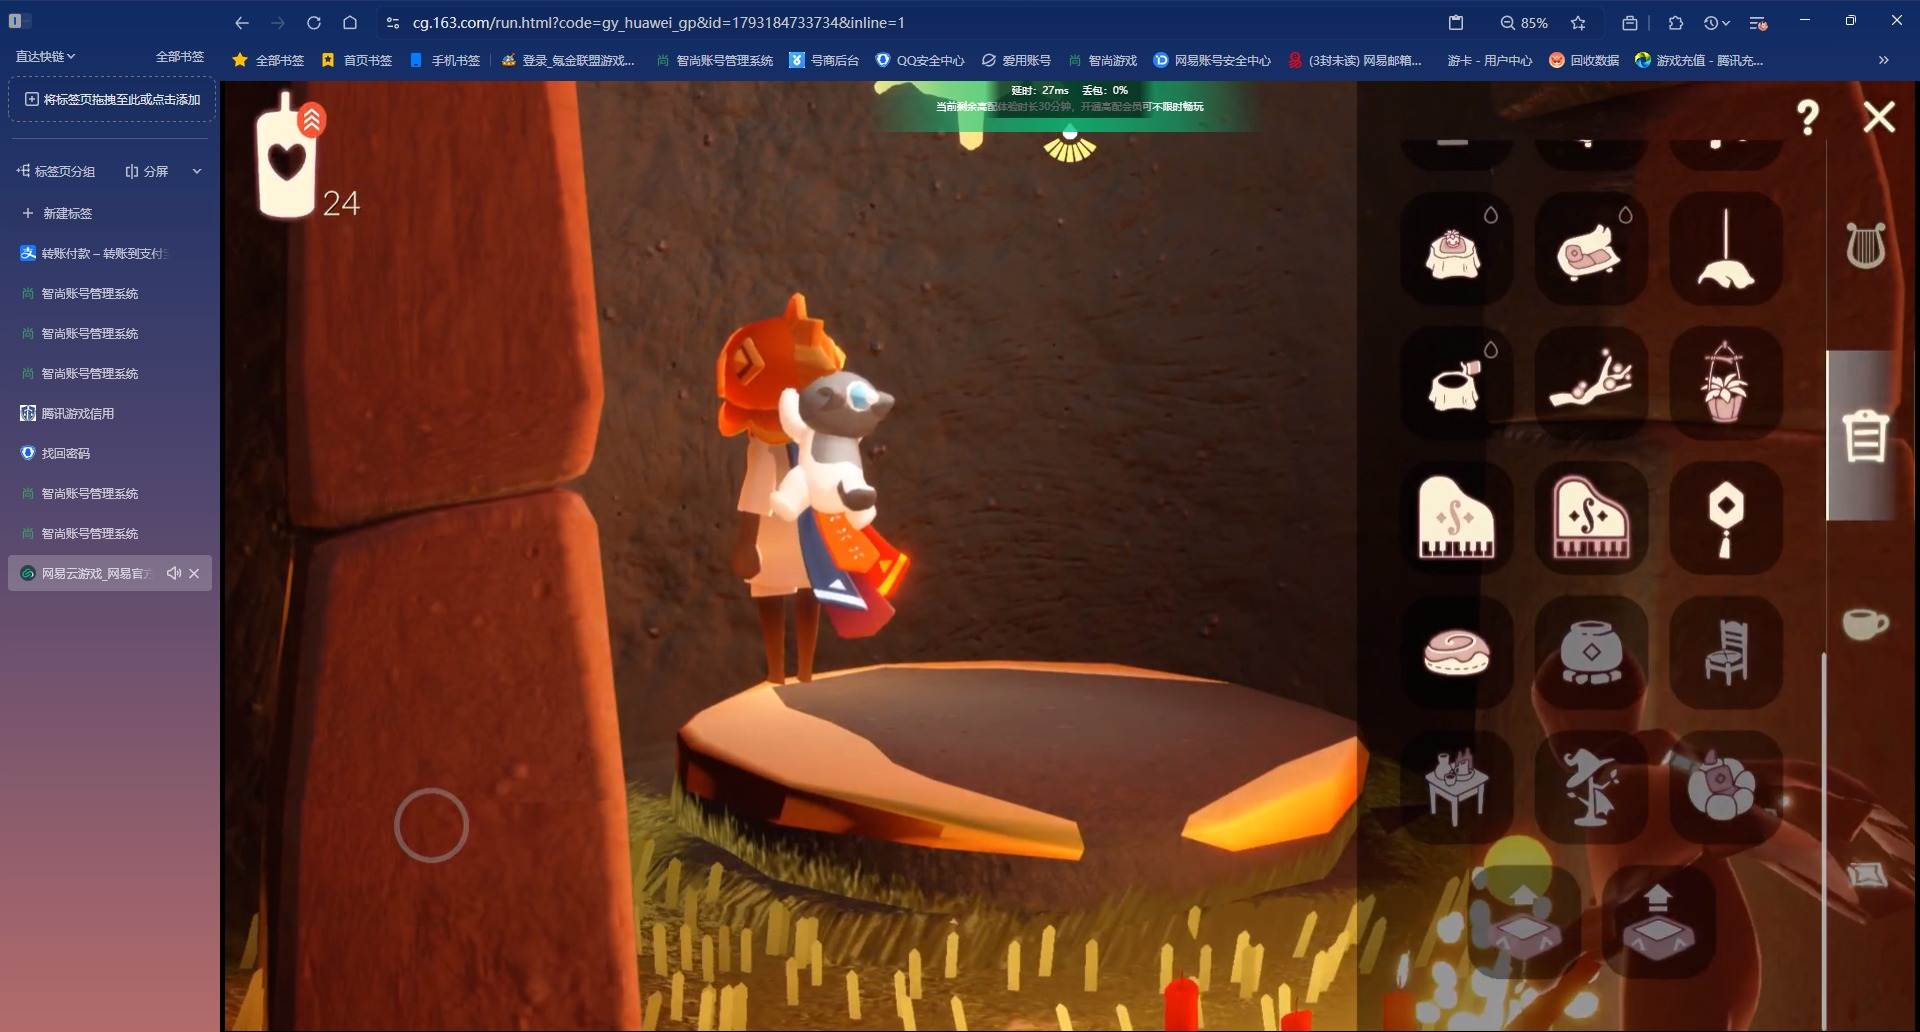Reload the current page
Screen dimensions: 1920x1032
(x=314, y=22)
